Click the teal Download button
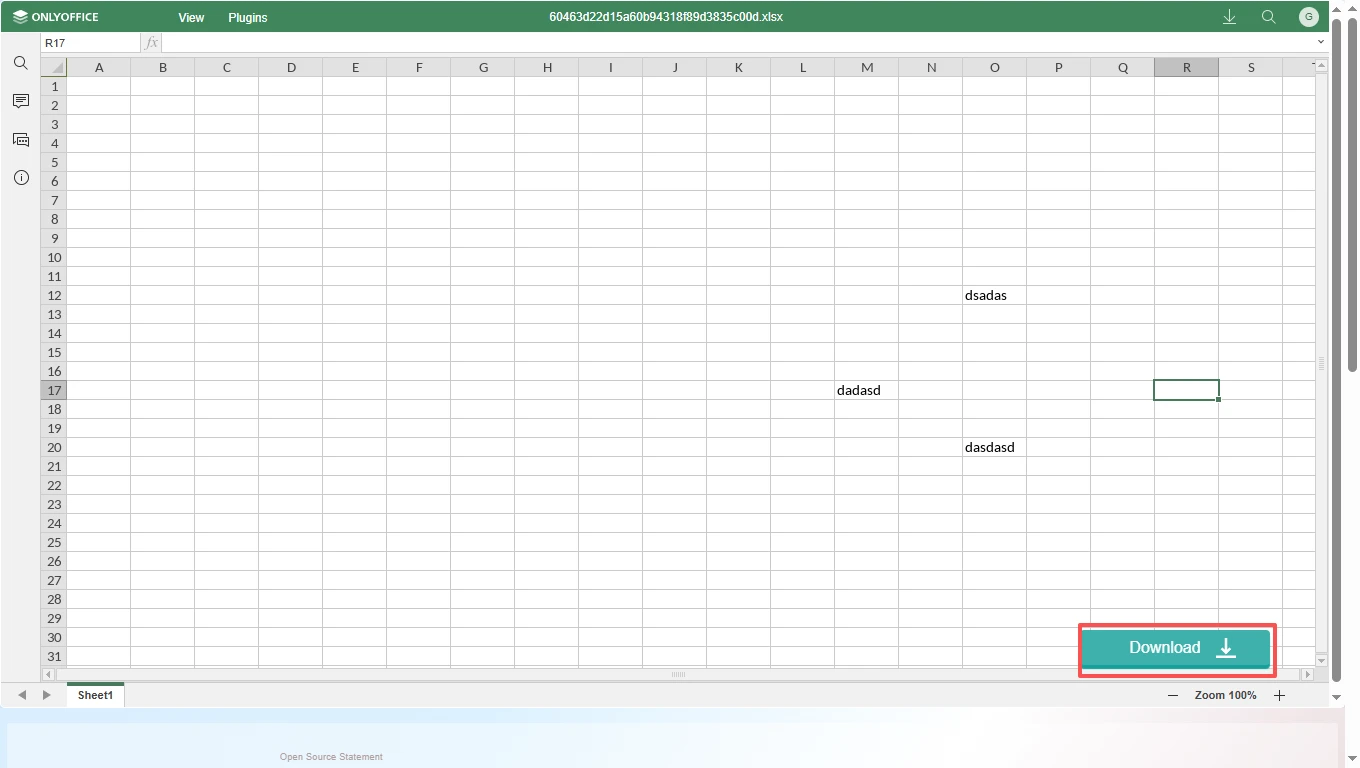The image size is (1360, 768). coord(1177,648)
